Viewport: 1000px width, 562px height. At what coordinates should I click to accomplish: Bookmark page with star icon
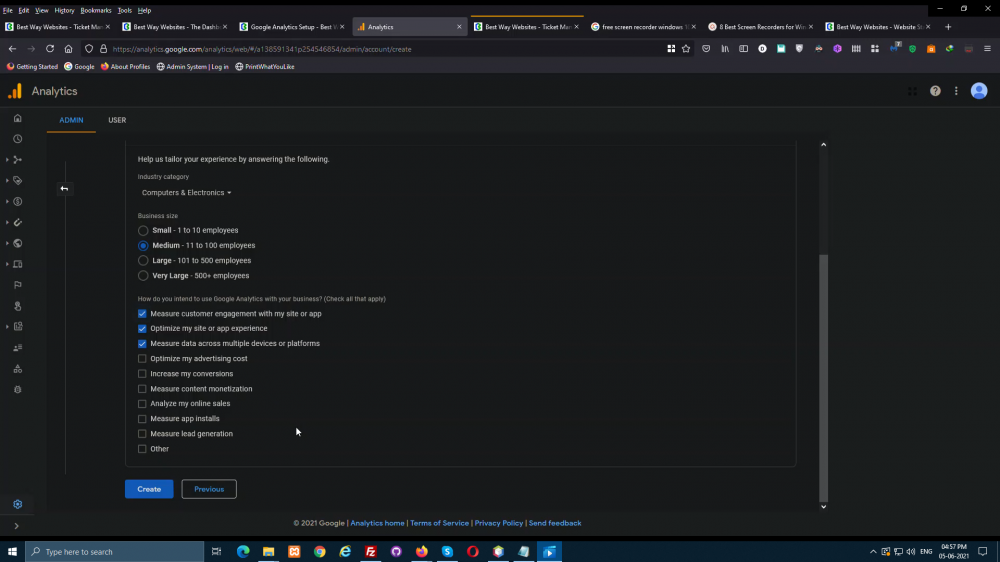click(686, 48)
